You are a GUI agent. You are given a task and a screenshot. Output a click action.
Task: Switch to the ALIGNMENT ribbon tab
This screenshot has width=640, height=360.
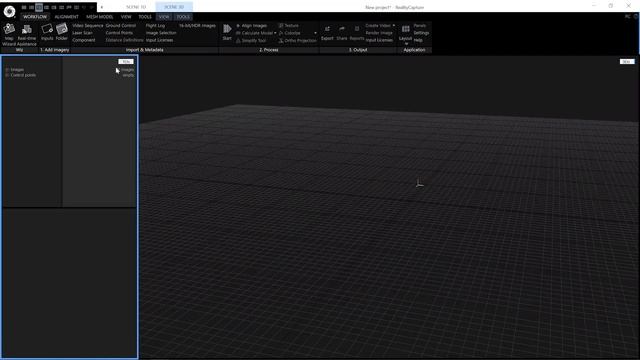click(67, 17)
